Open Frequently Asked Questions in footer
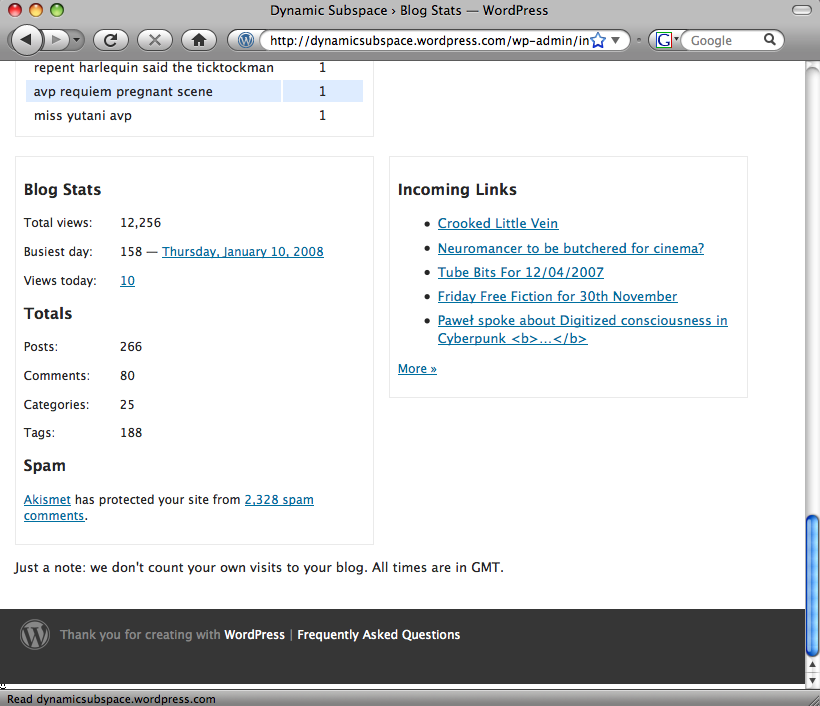 tap(378, 635)
